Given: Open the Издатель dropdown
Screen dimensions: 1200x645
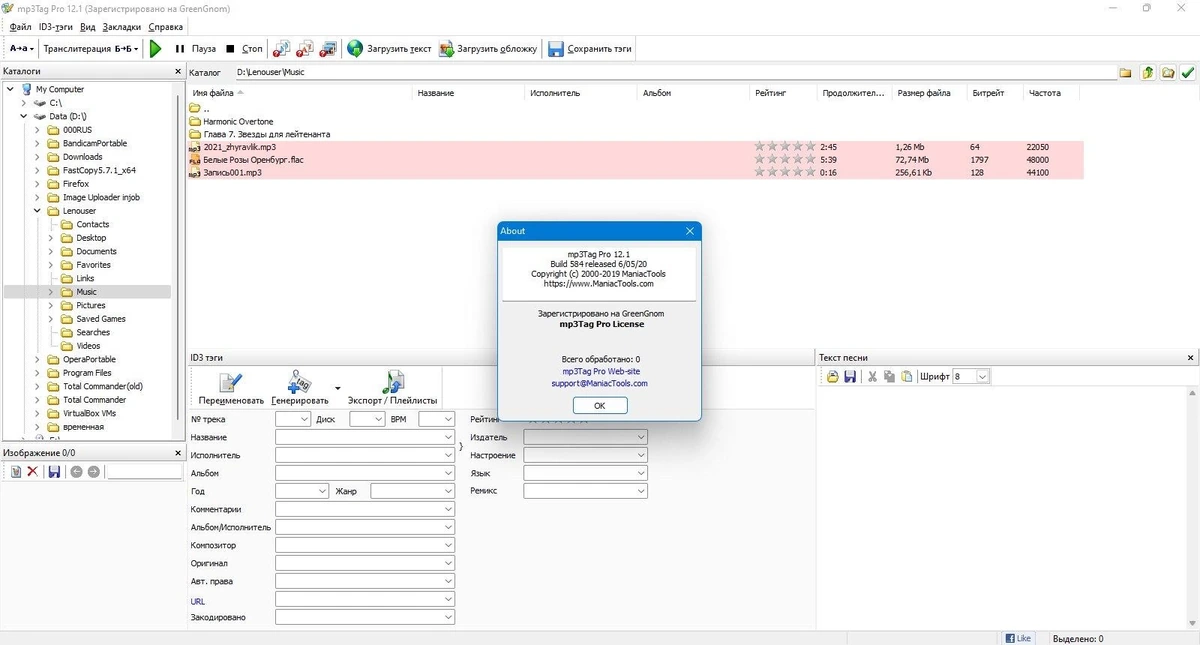Looking at the screenshot, I should (x=640, y=437).
